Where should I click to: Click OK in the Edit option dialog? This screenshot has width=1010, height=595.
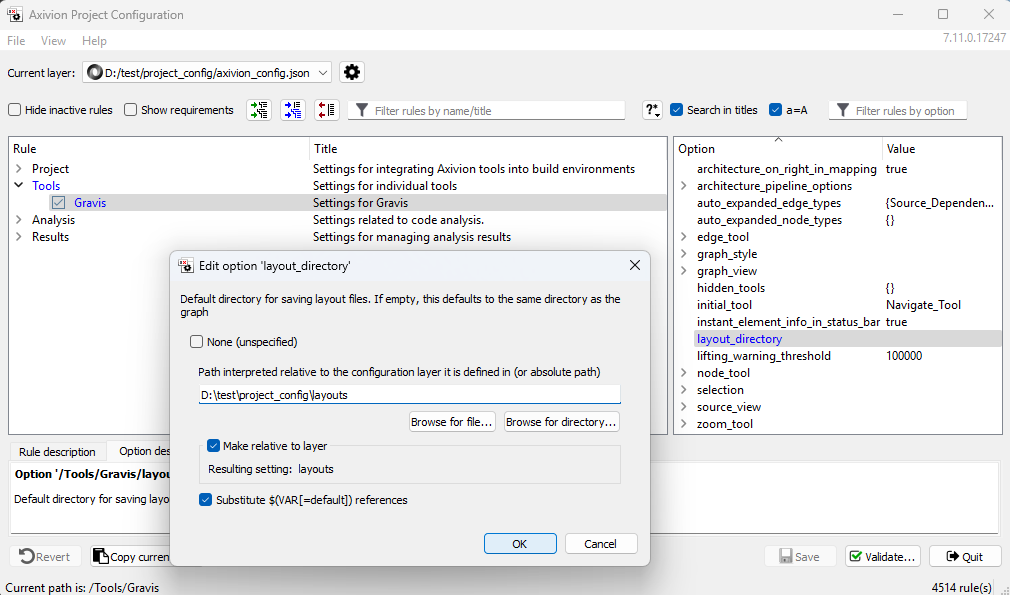coord(520,543)
